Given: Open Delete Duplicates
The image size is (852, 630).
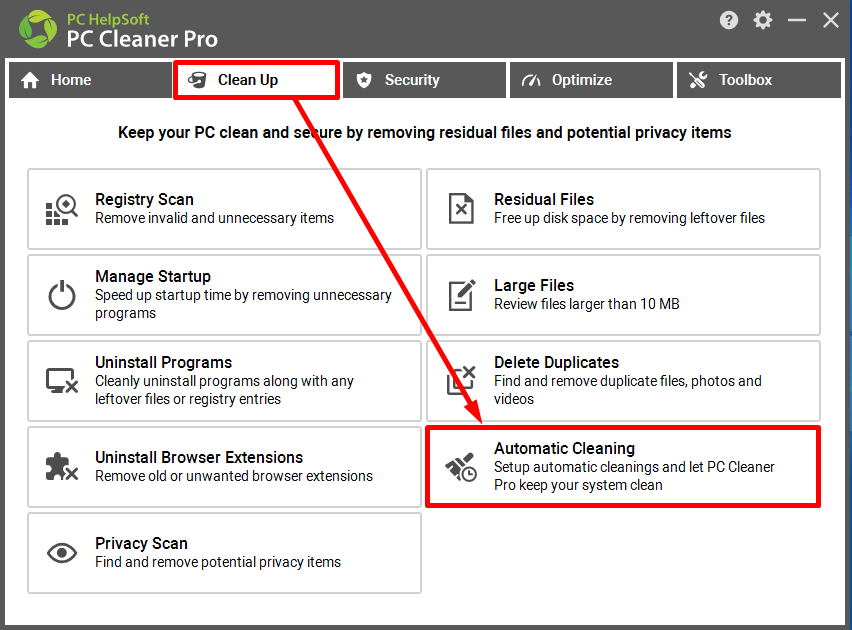Looking at the screenshot, I should pos(623,381).
